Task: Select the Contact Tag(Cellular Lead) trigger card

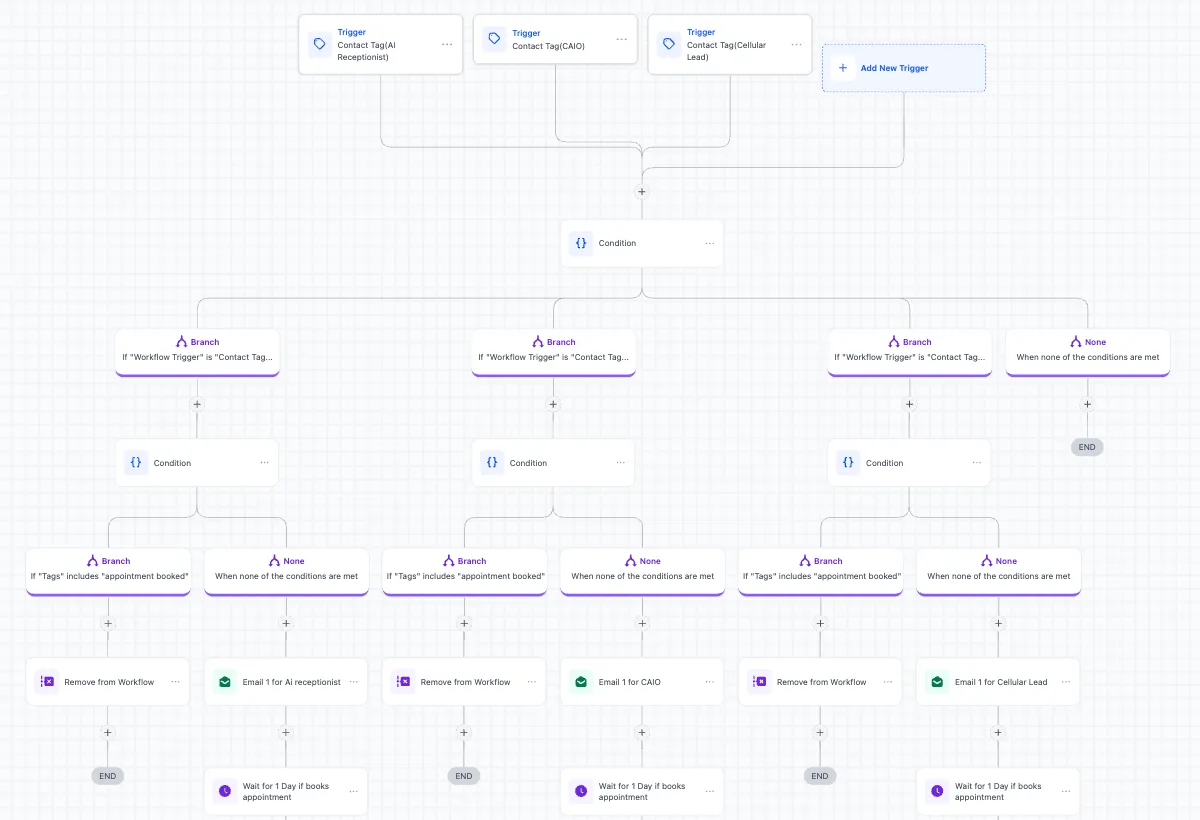Action: (x=730, y=44)
